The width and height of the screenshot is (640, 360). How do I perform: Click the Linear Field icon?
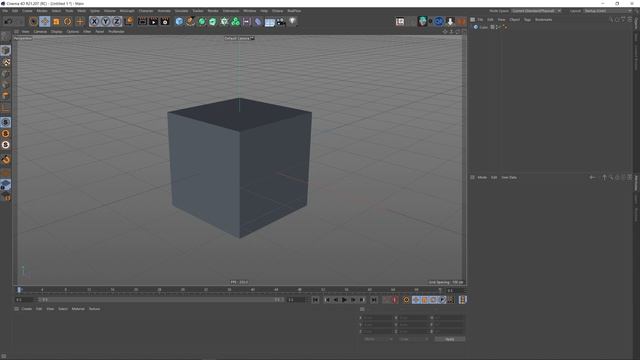pyautogui.click(x=247, y=21)
